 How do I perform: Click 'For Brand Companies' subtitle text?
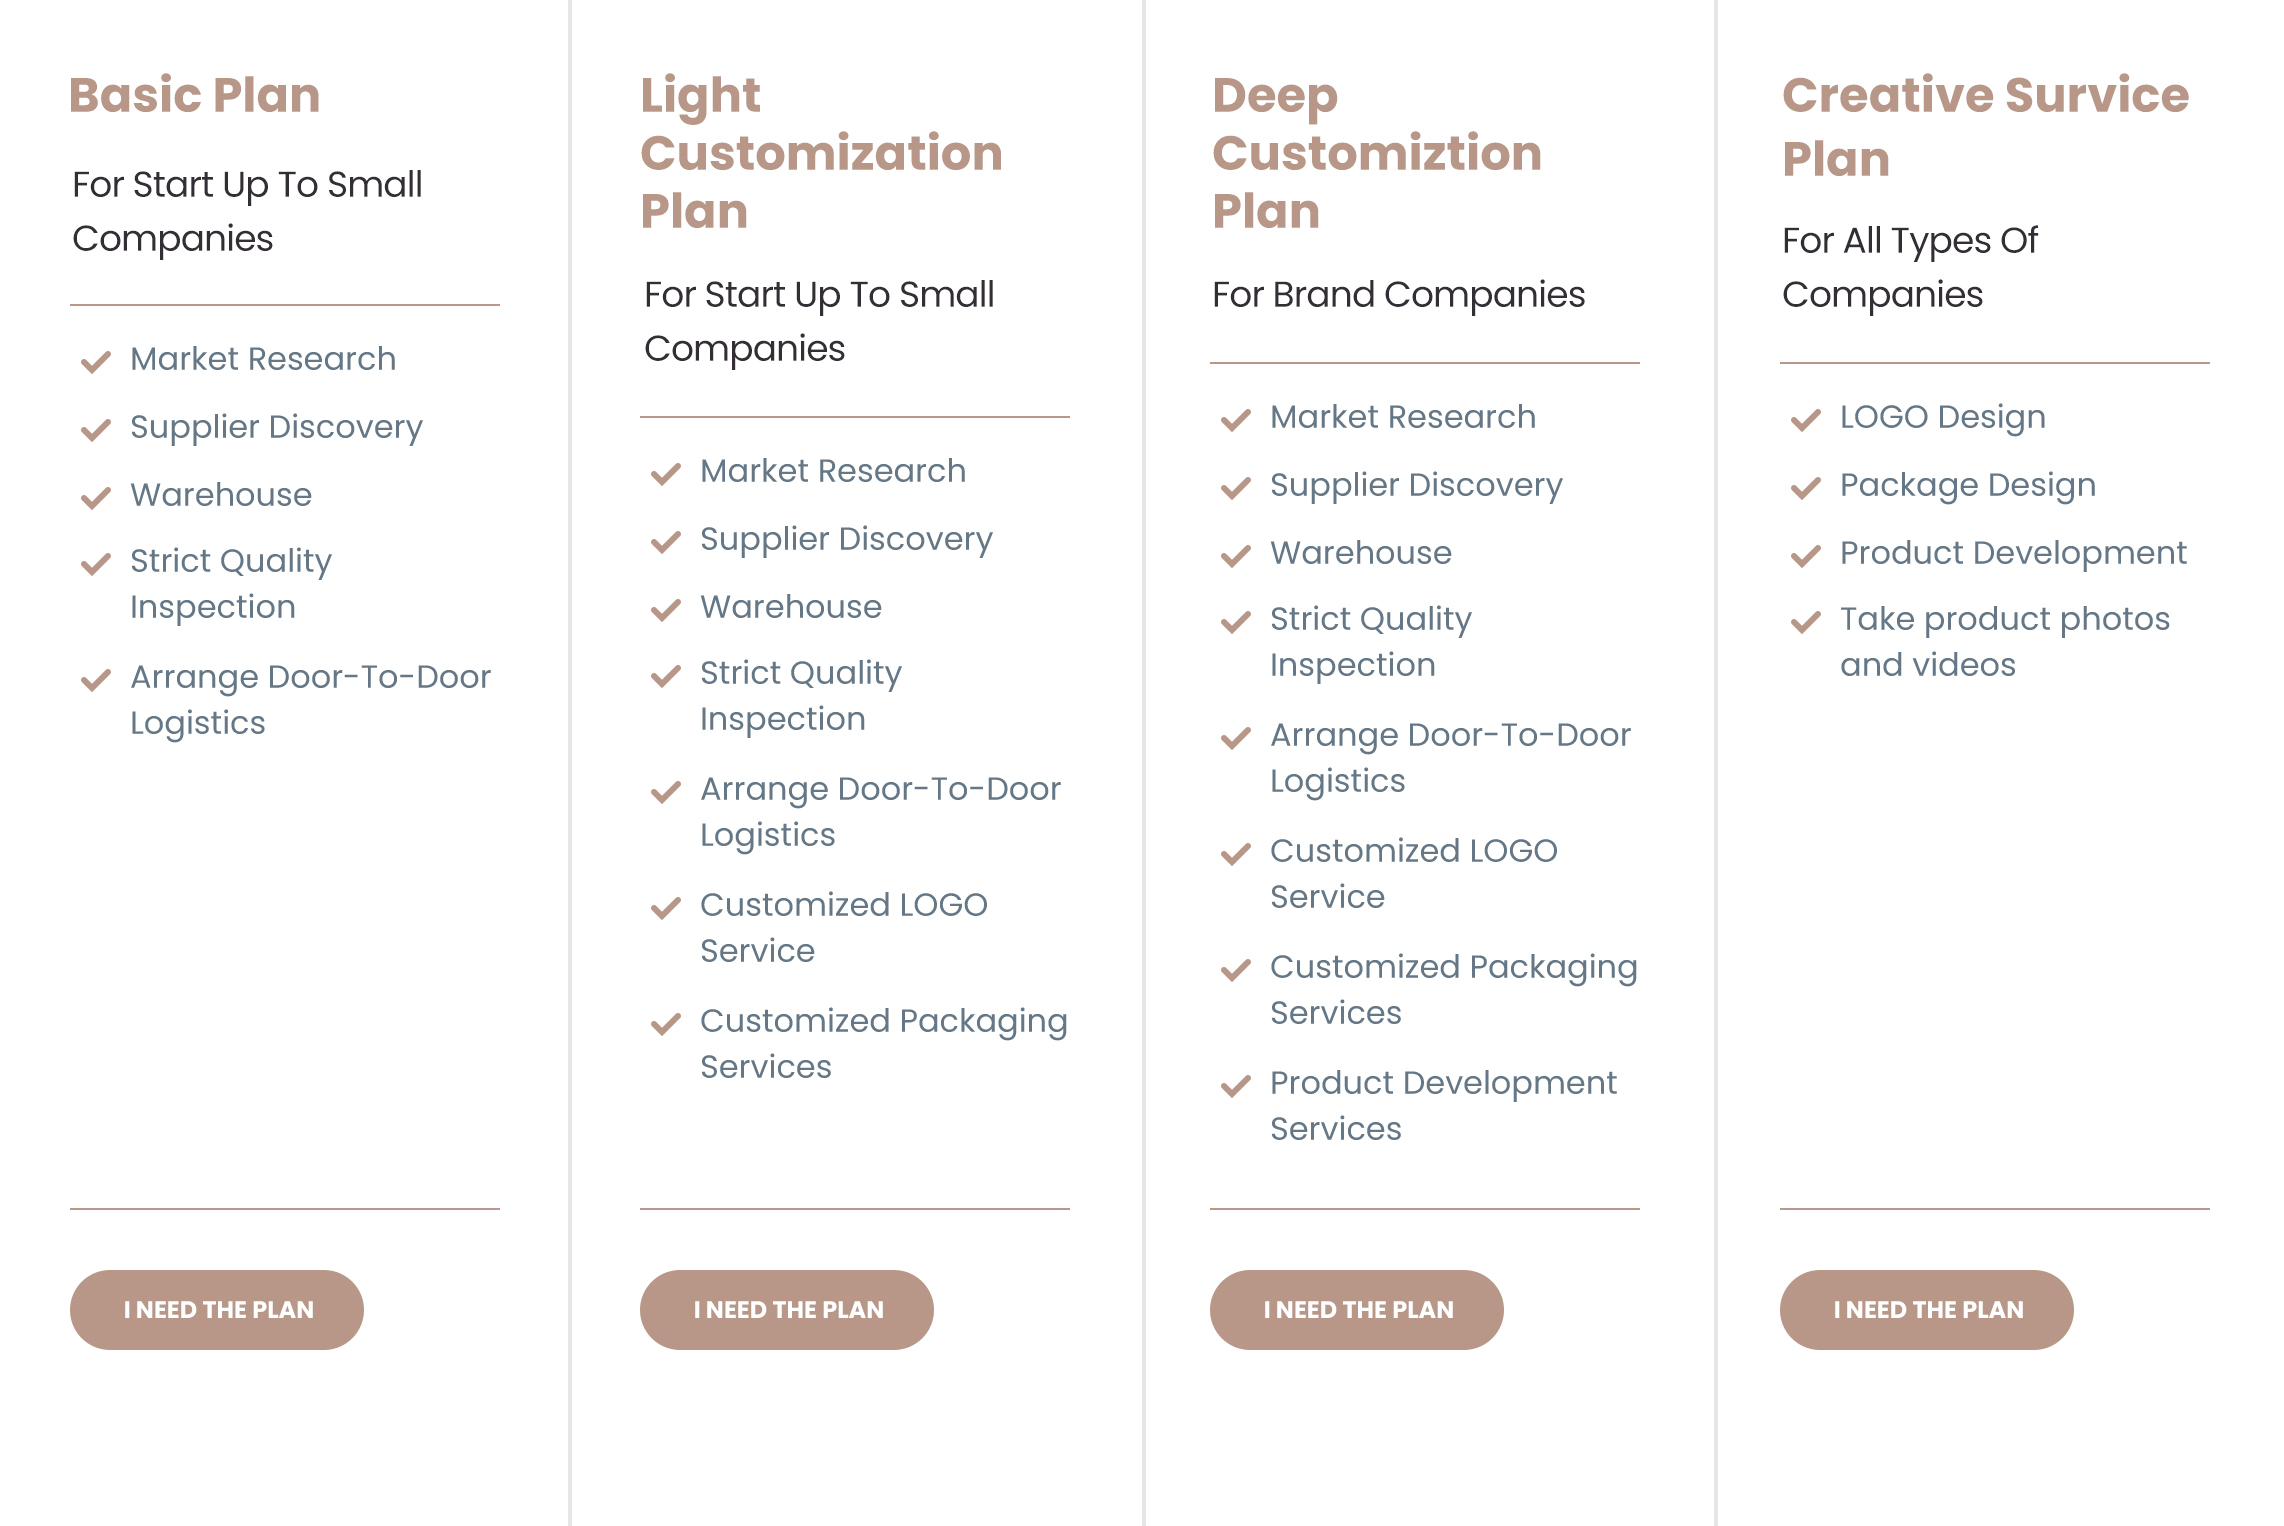(1398, 295)
